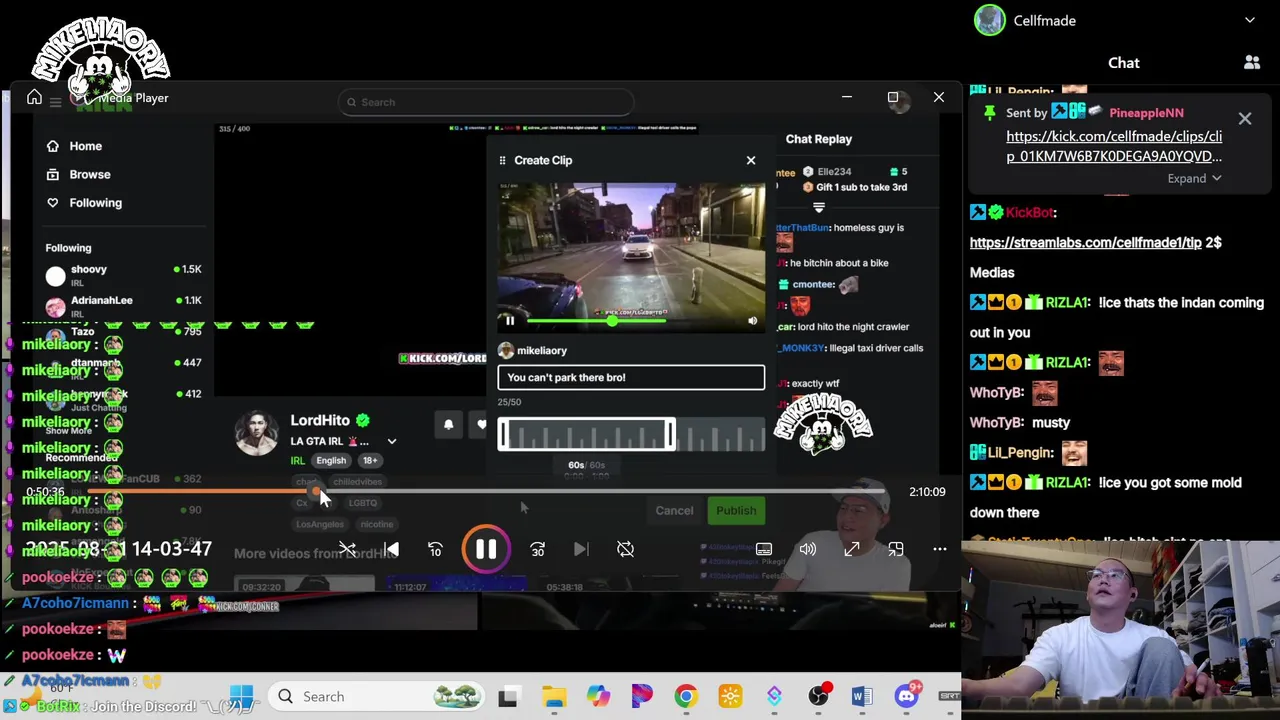The height and width of the screenshot is (720, 1280).
Task: Open Browse in Kick sidebar
Action: click(78, 174)
